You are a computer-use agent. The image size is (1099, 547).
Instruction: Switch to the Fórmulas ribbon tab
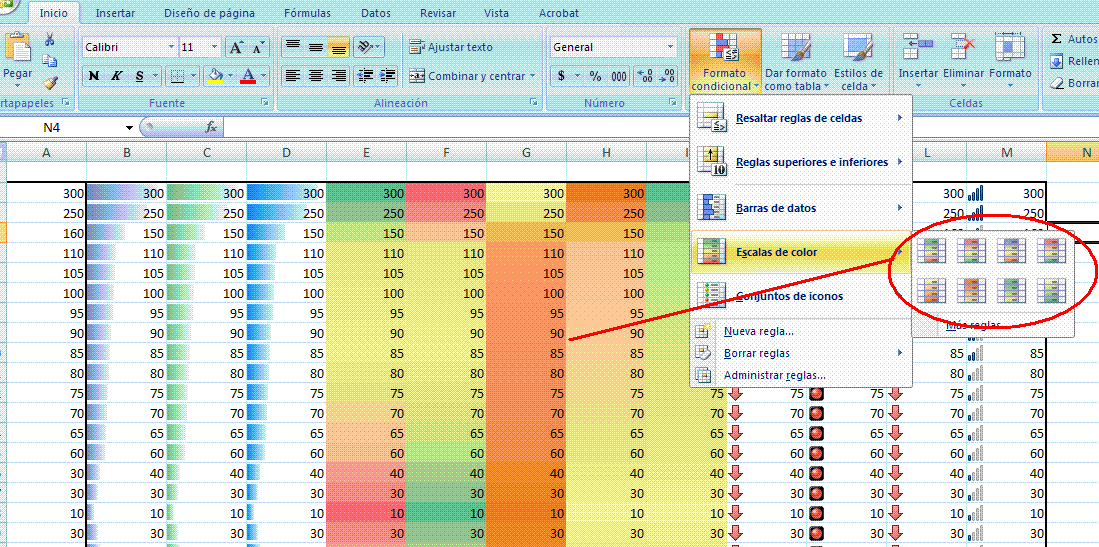[x=307, y=14]
